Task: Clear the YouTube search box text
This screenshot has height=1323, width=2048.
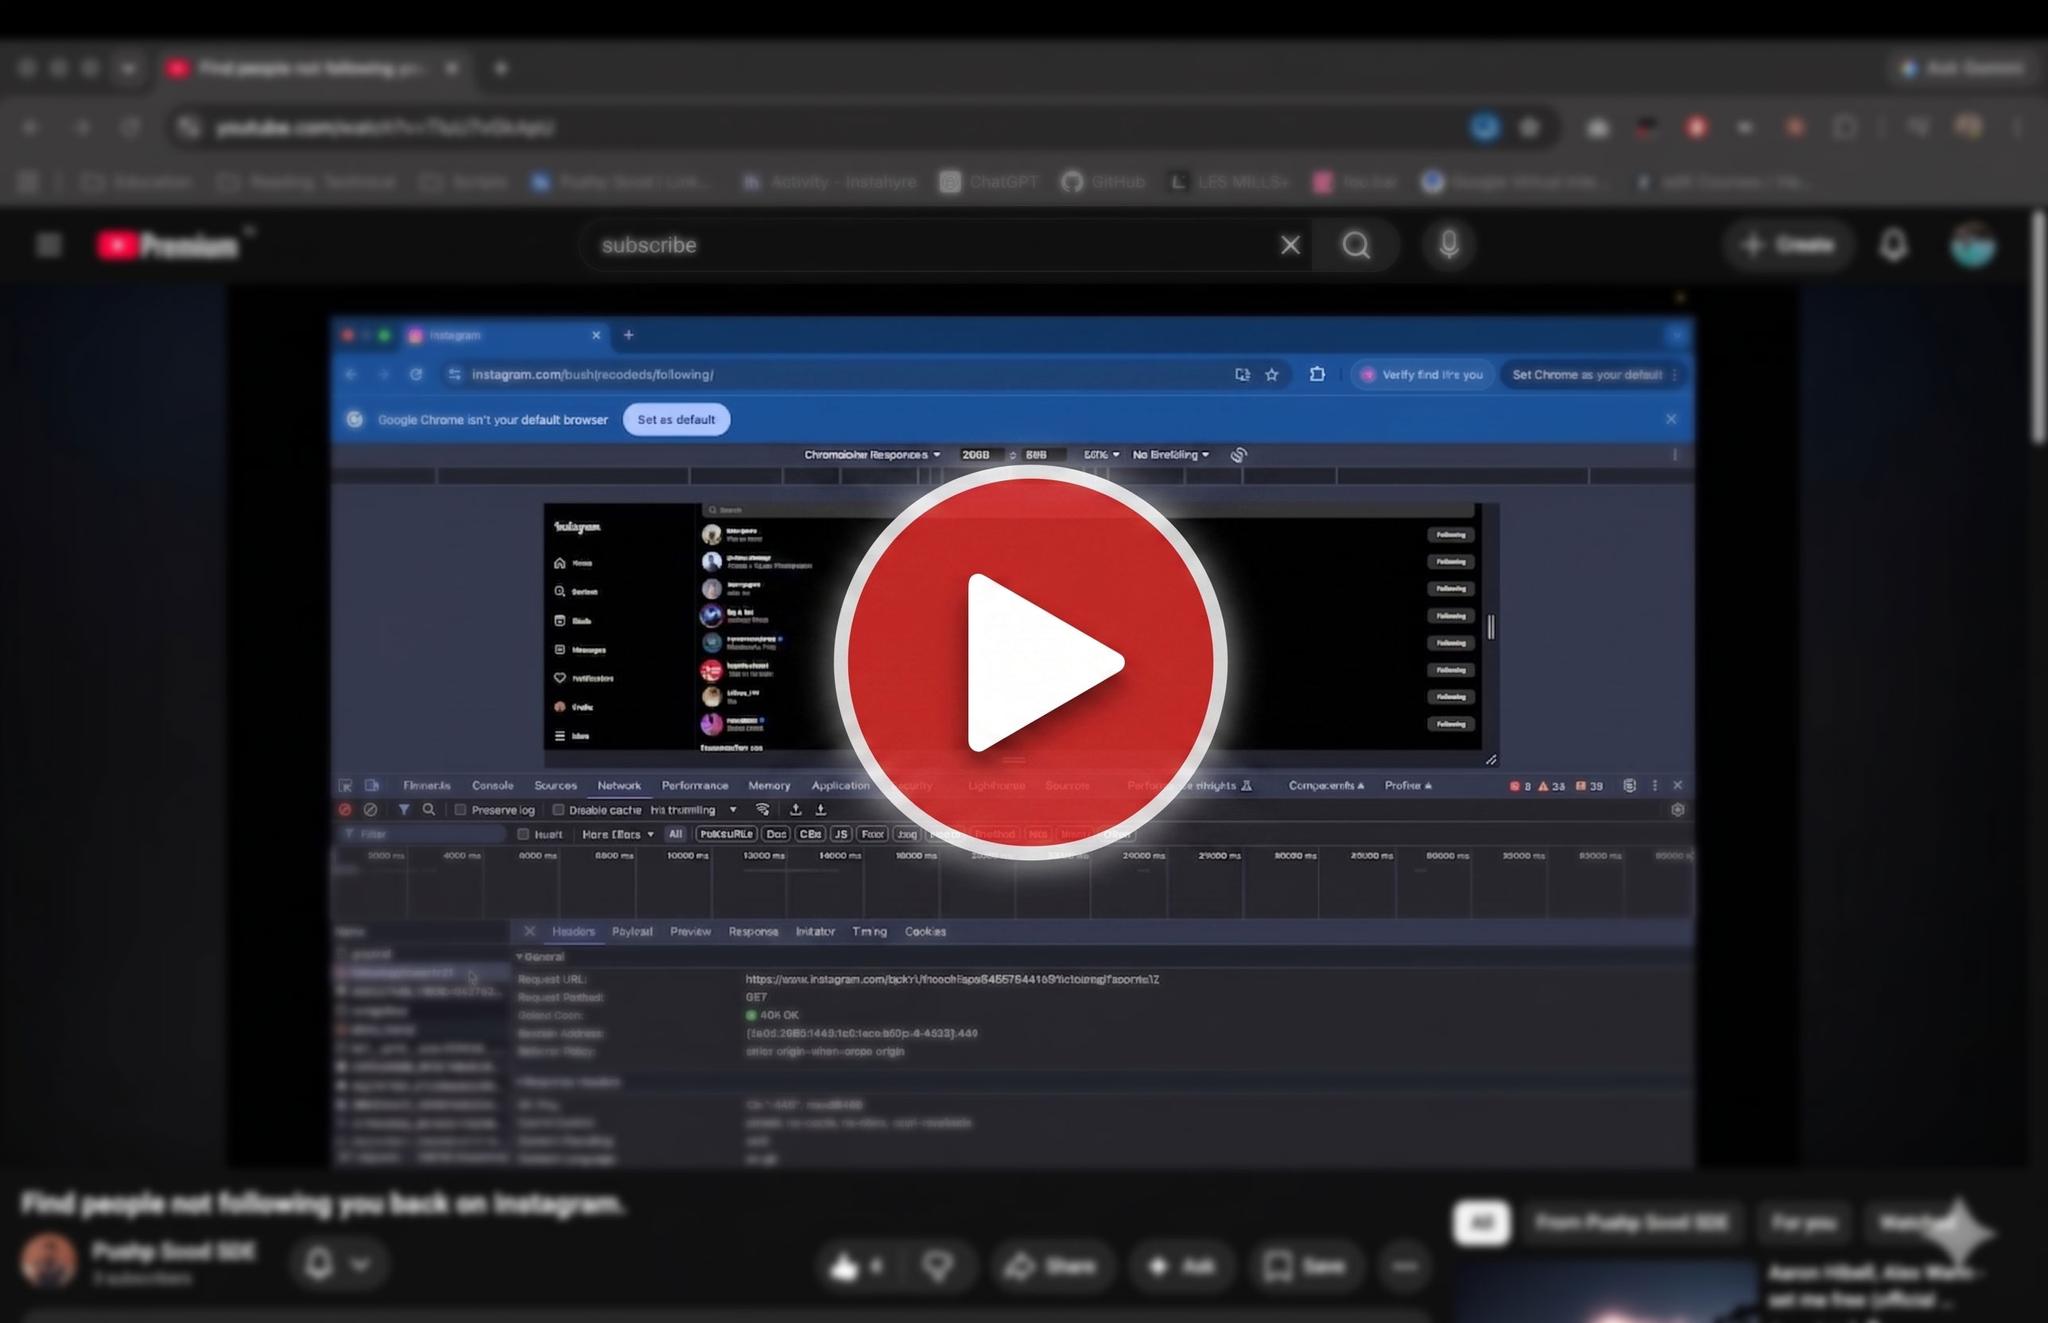Action: tap(1290, 245)
